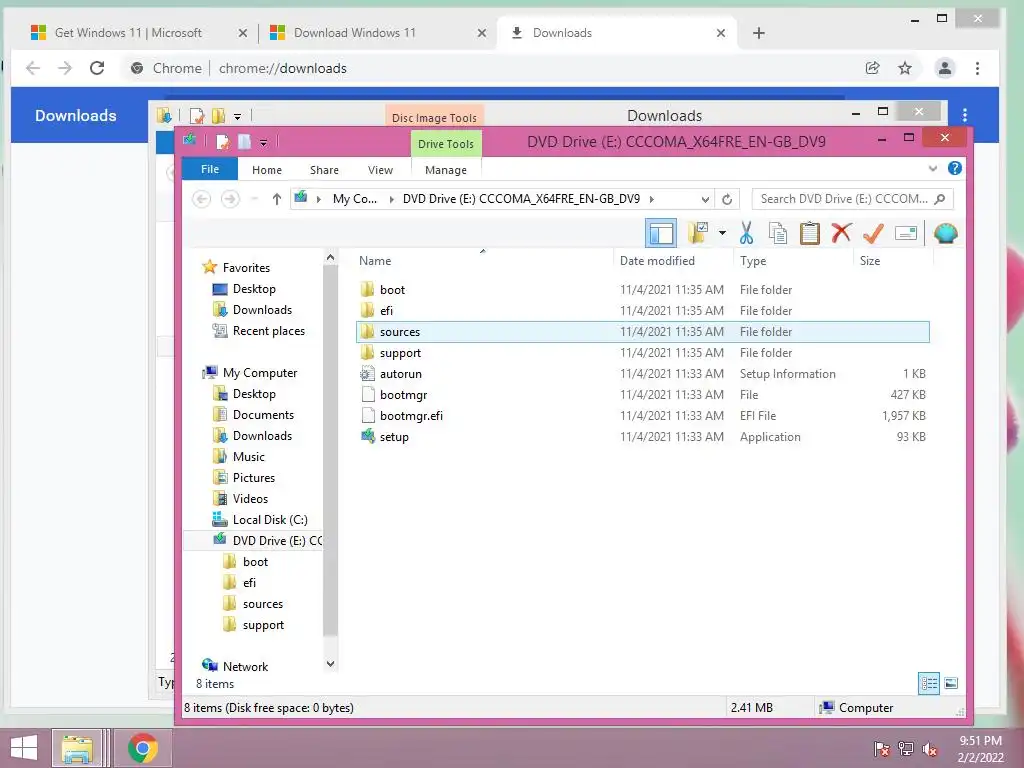The height and width of the screenshot is (768, 1024).
Task: Go up one folder level arrow
Action: pyautogui.click(x=276, y=199)
